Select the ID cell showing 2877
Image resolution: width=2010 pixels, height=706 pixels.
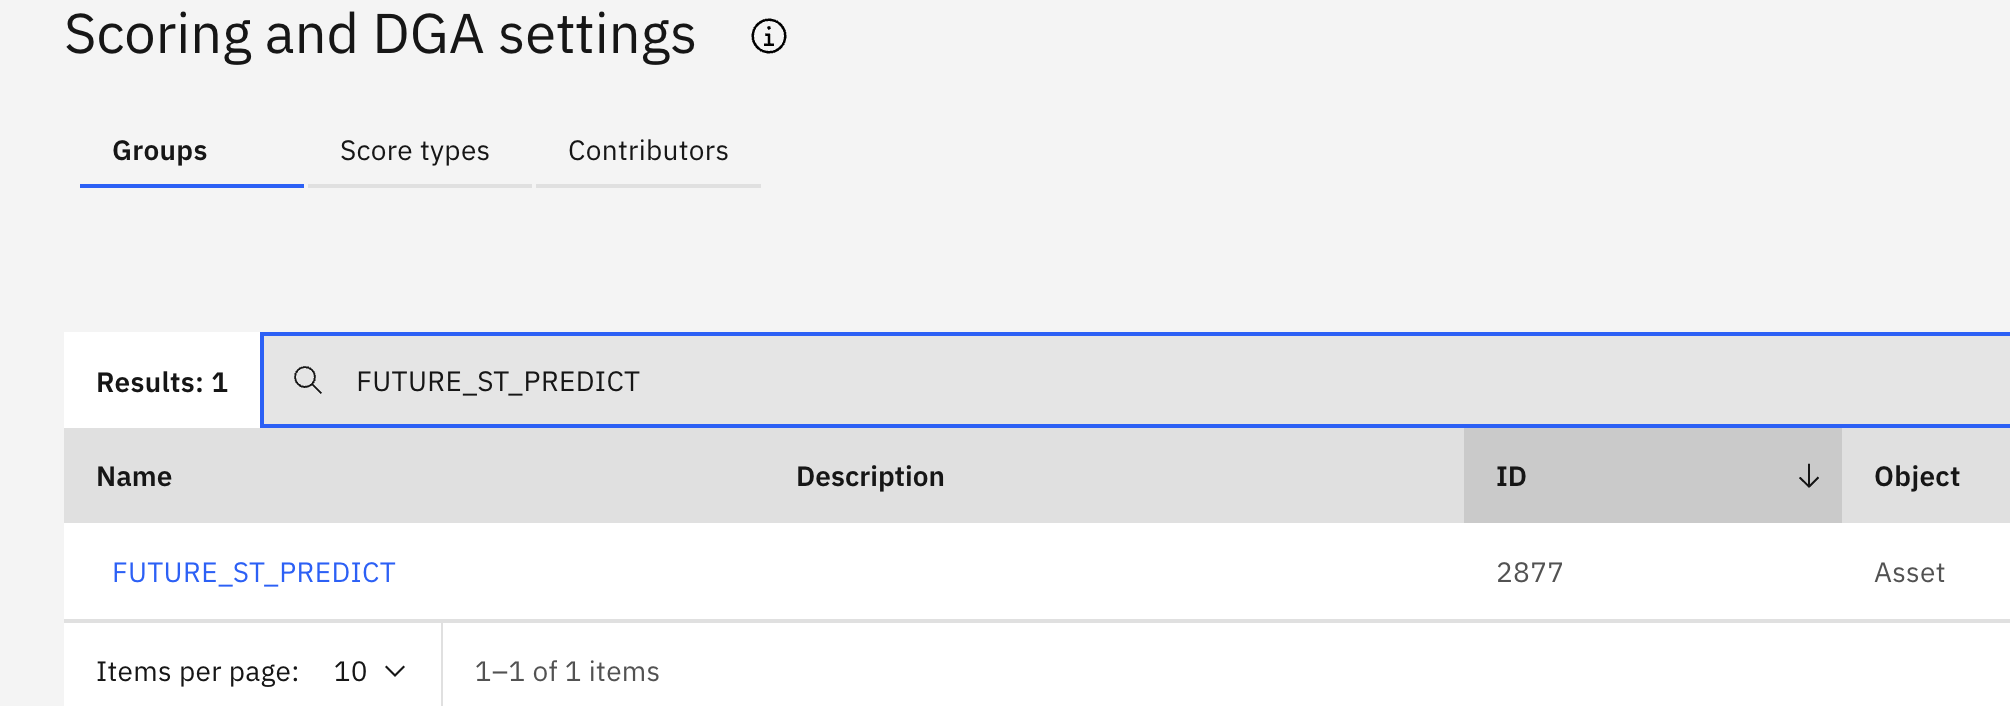click(x=1529, y=572)
